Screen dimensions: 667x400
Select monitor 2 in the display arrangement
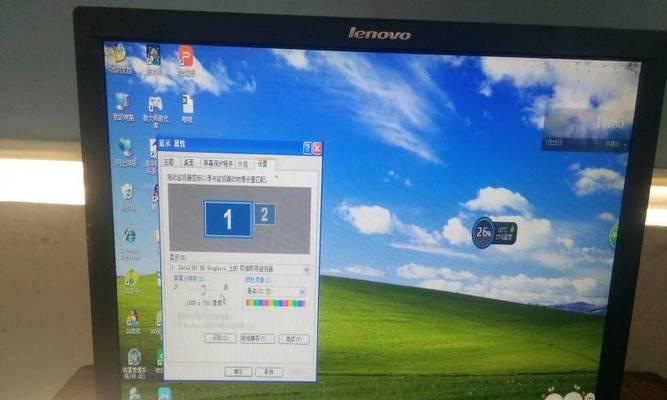[264, 214]
